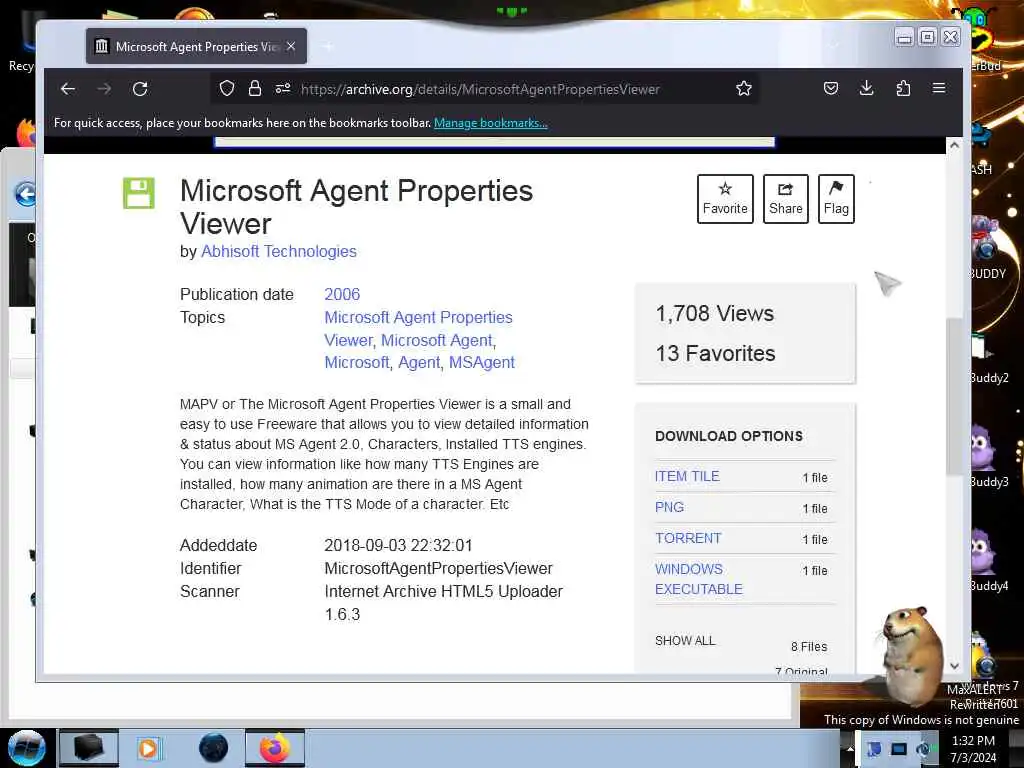1024x768 pixels.
Task: Download the ITEM TILE file
Action: click(x=687, y=476)
